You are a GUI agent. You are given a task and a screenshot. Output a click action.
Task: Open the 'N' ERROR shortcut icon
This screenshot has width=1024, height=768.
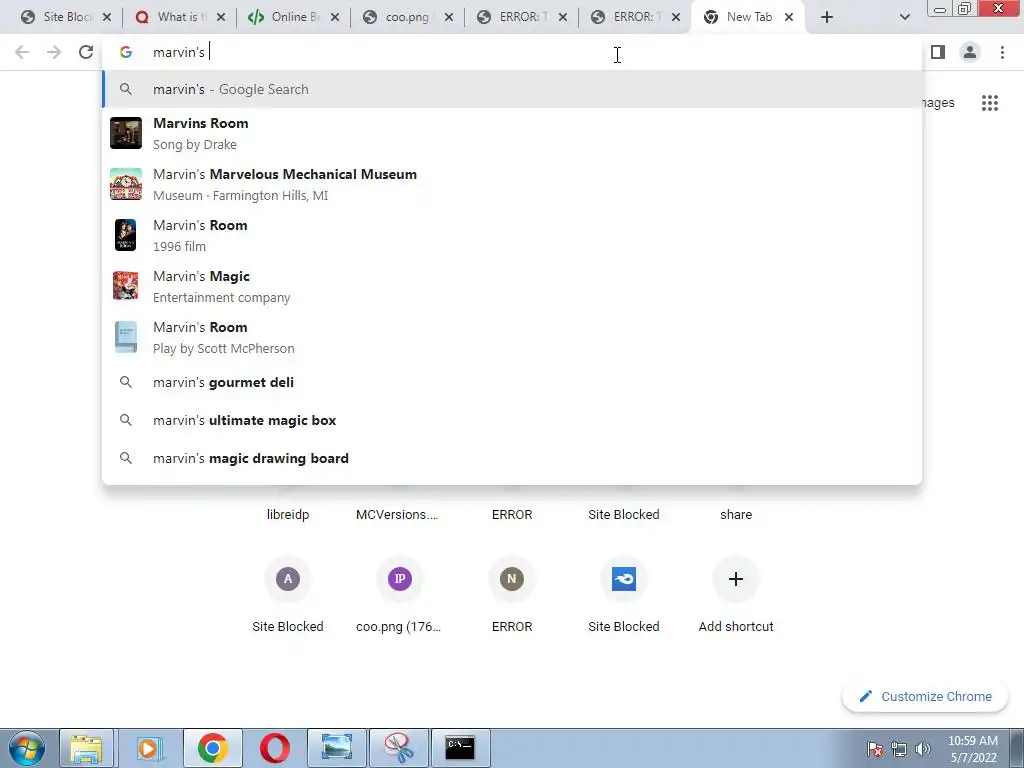pos(512,579)
